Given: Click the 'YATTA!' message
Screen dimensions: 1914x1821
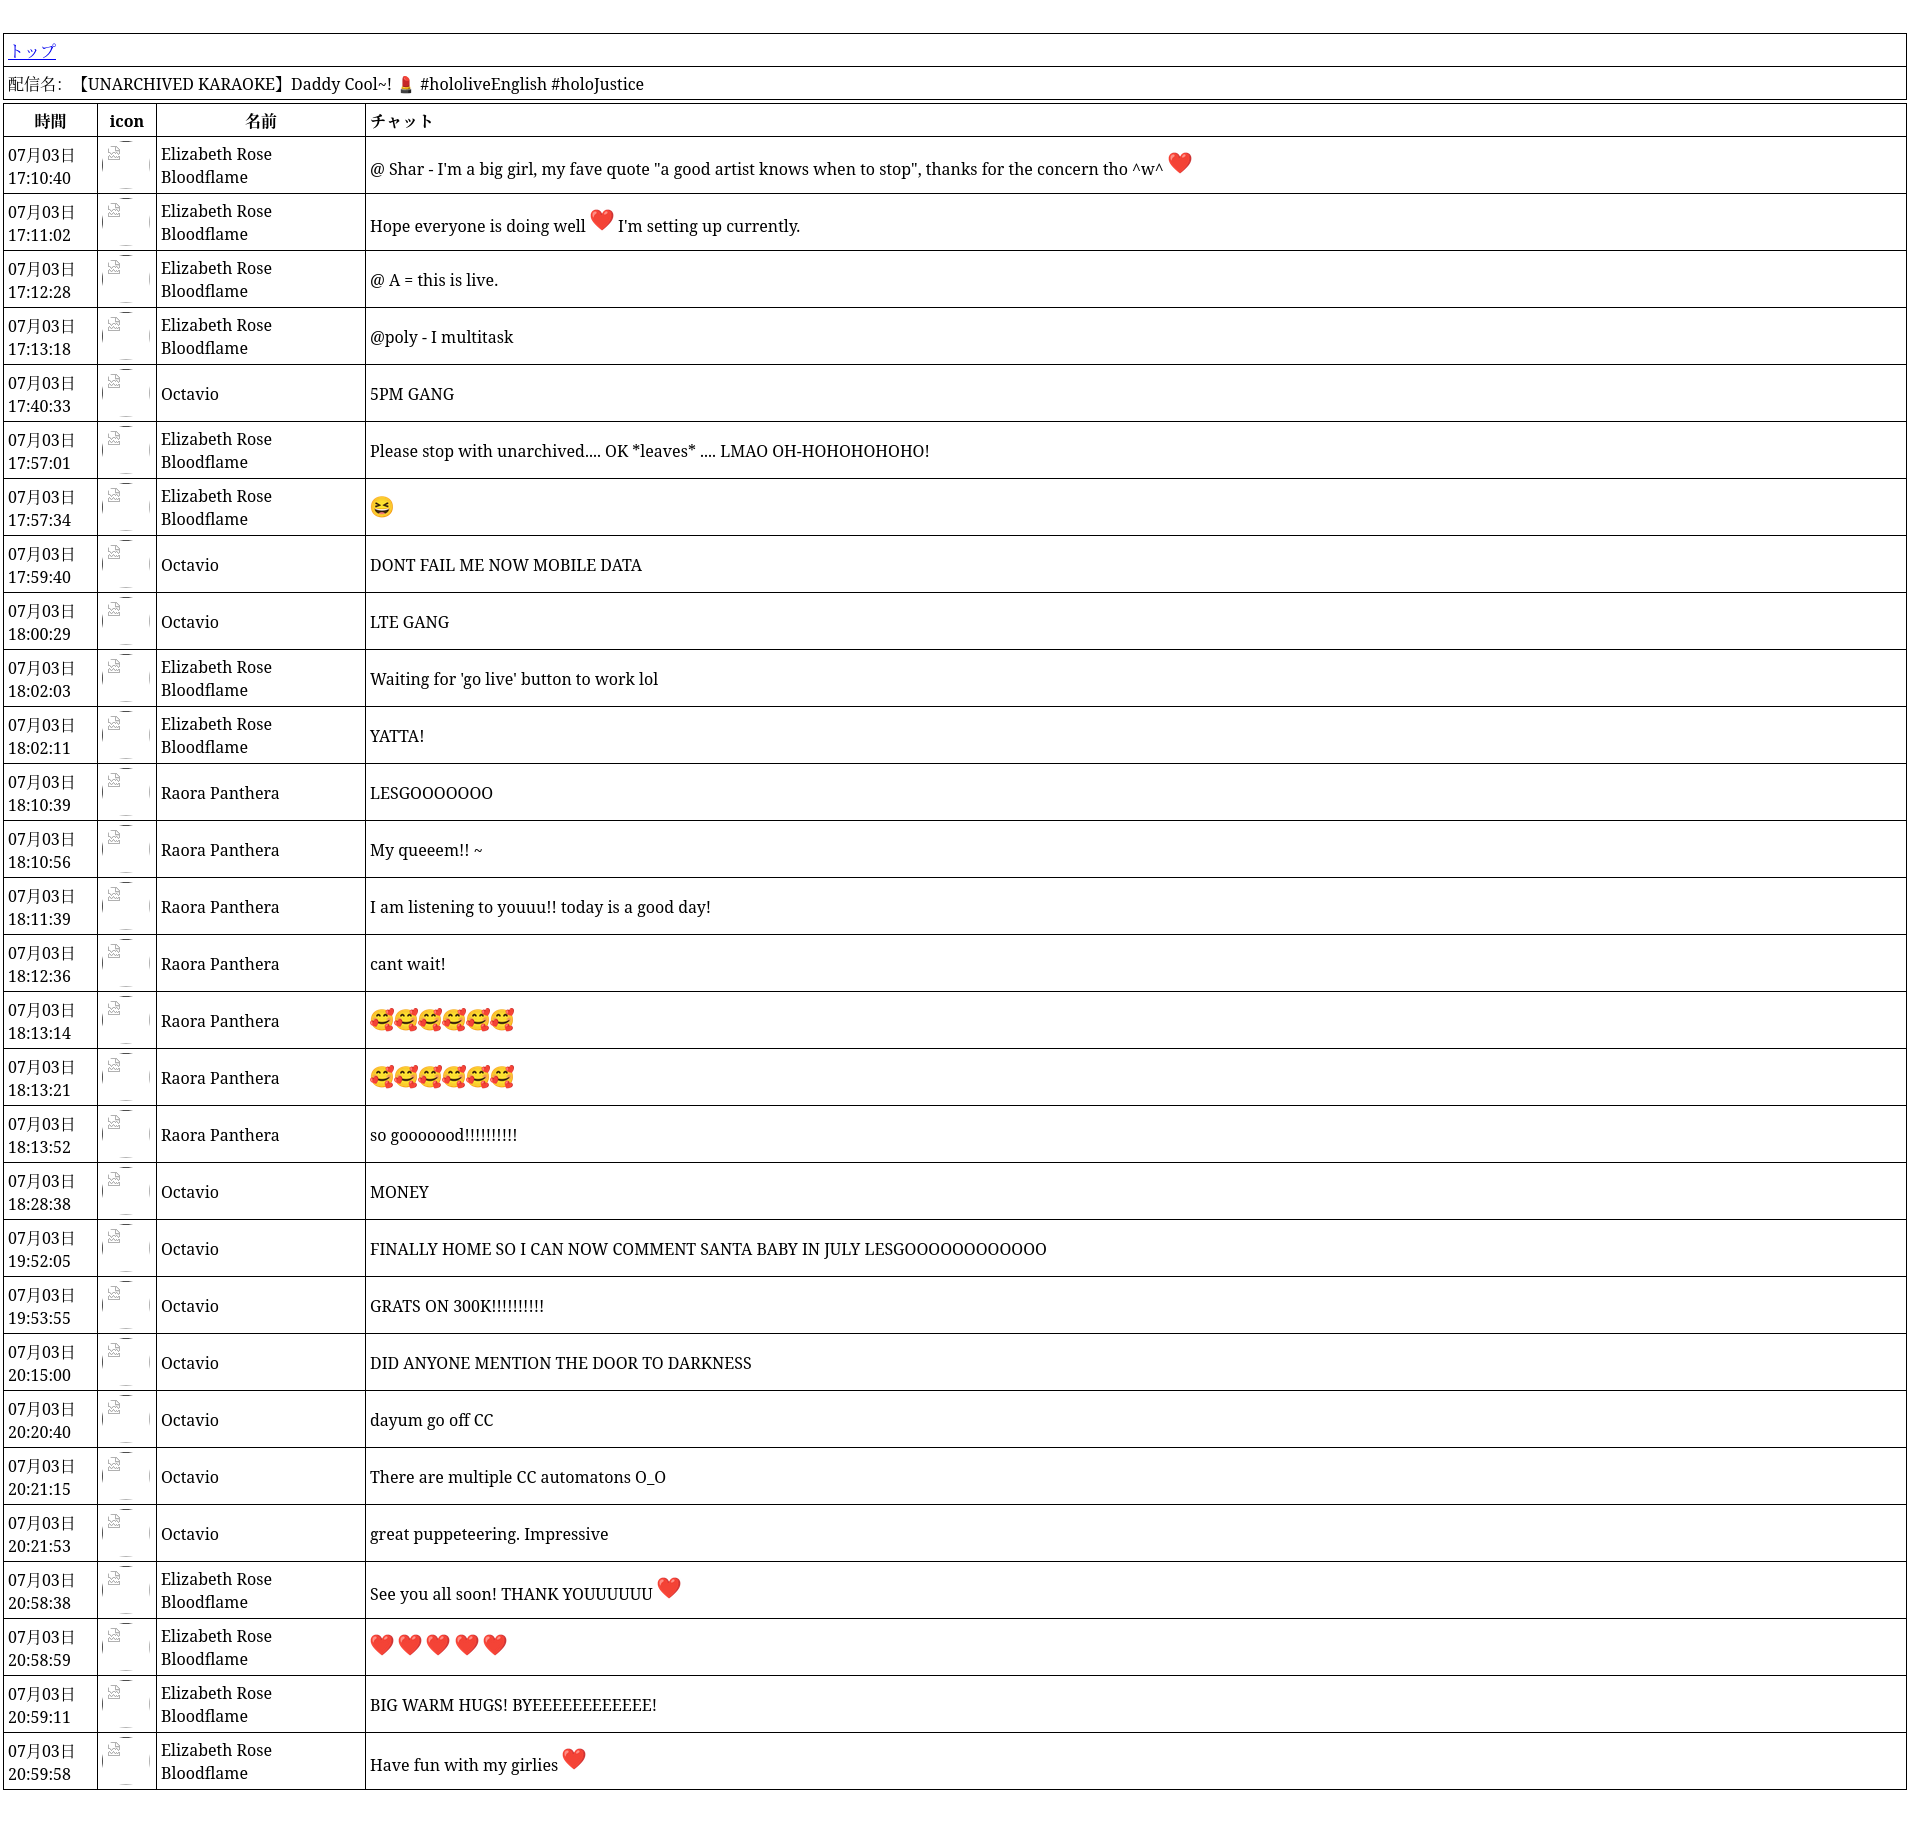Looking at the screenshot, I should (x=397, y=736).
